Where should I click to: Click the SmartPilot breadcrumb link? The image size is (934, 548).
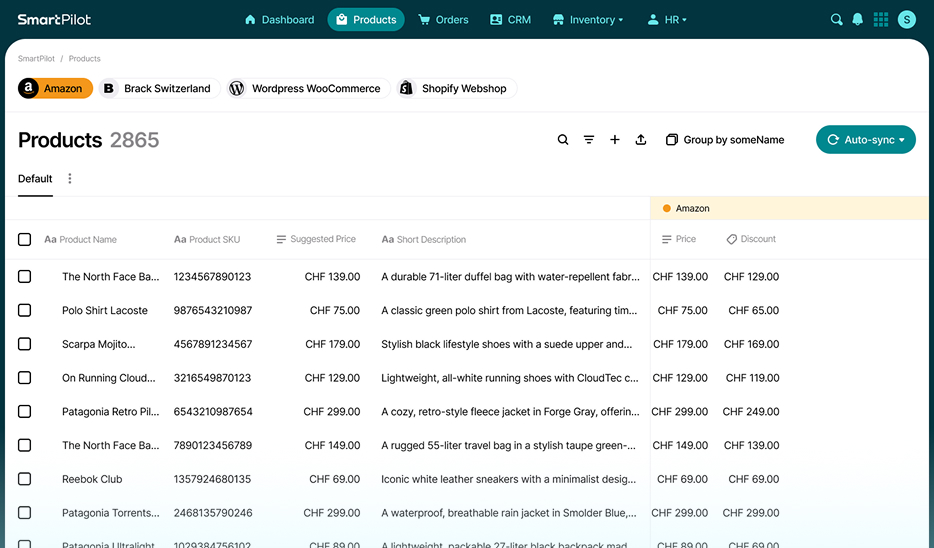coord(36,58)
